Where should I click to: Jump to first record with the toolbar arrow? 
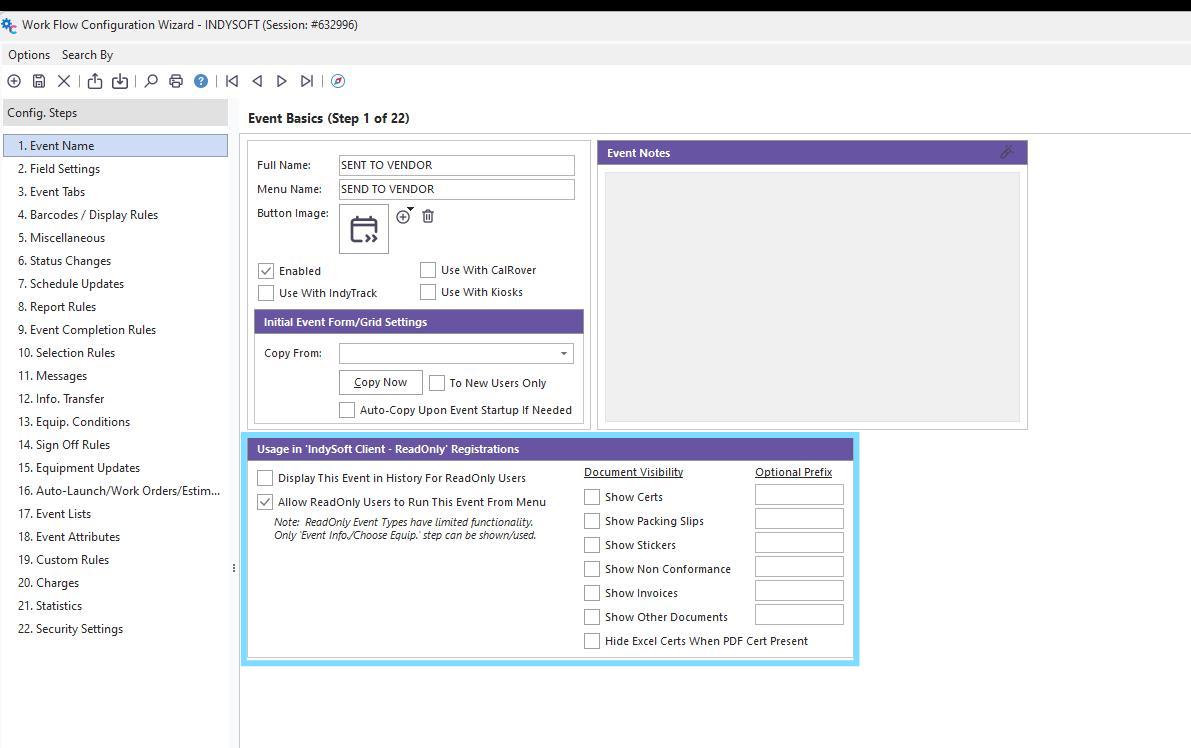(231, 81)
